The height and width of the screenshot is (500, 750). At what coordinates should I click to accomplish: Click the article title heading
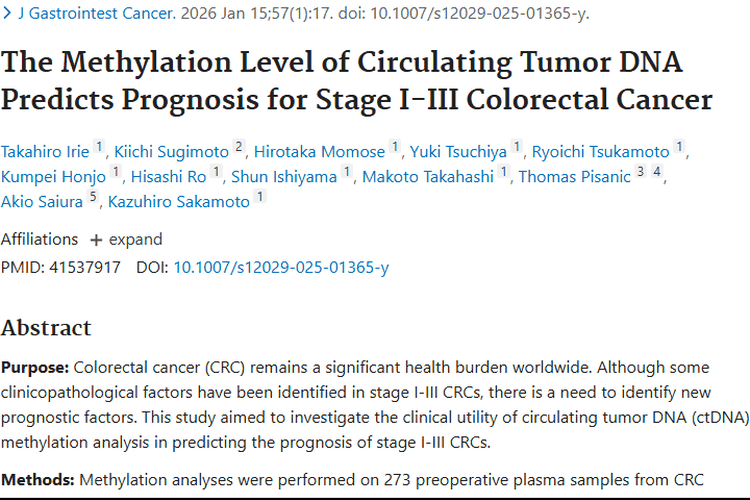(356, 81)
